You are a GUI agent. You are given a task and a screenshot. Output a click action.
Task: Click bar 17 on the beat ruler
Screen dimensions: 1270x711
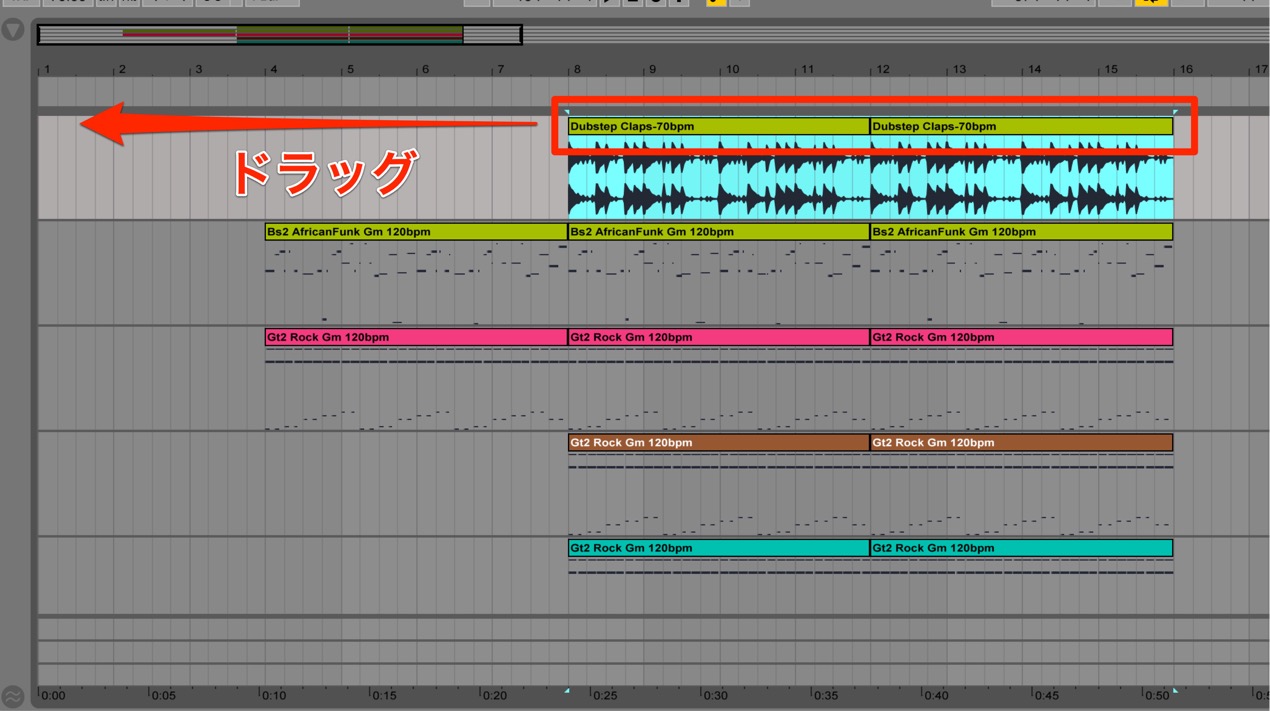[1261, 69]
